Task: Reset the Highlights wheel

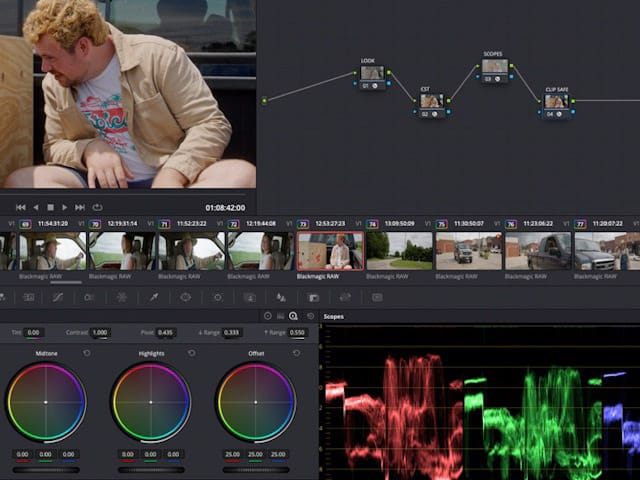Action: click(x=191, y=353)
